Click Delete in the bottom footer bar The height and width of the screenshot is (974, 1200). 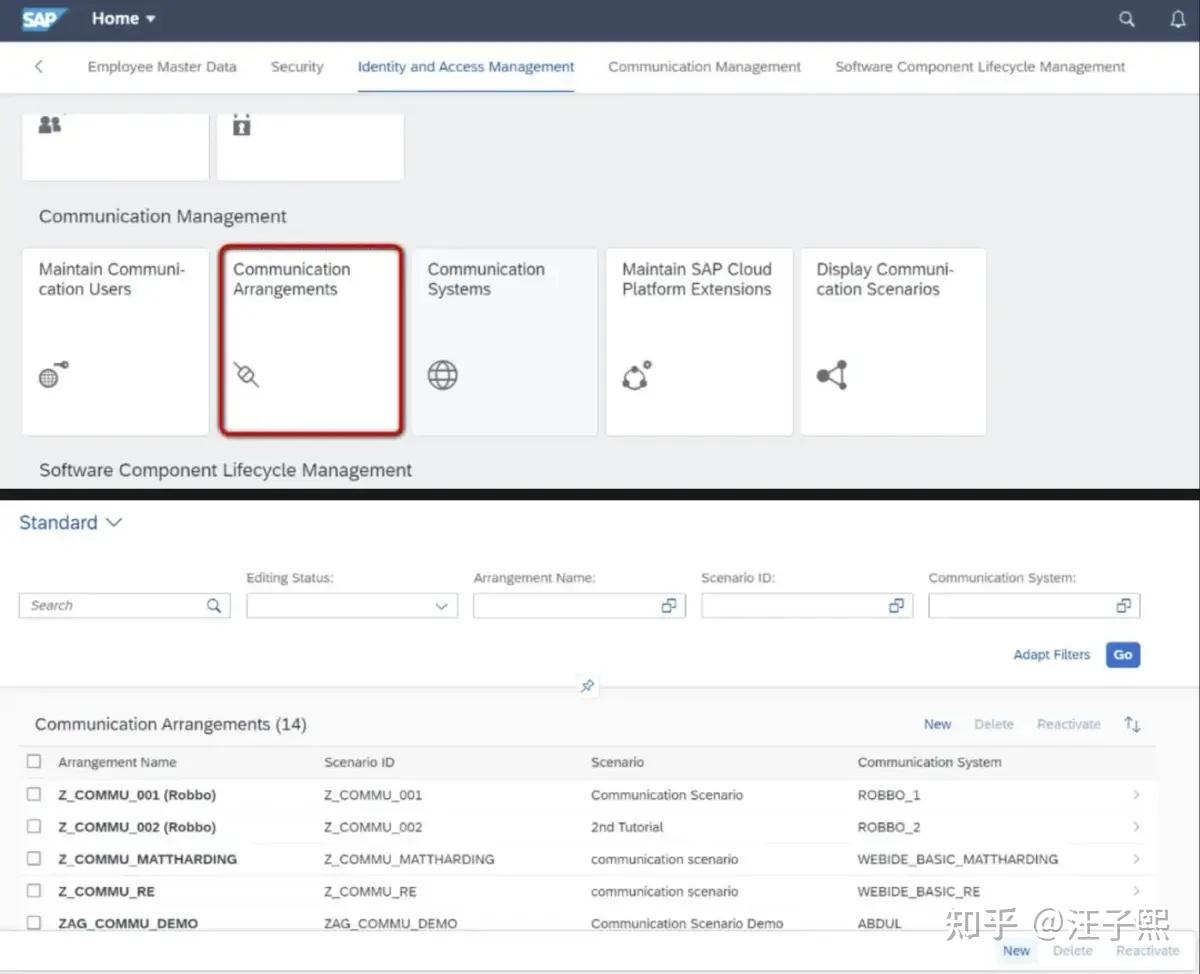pos(1072,951)
